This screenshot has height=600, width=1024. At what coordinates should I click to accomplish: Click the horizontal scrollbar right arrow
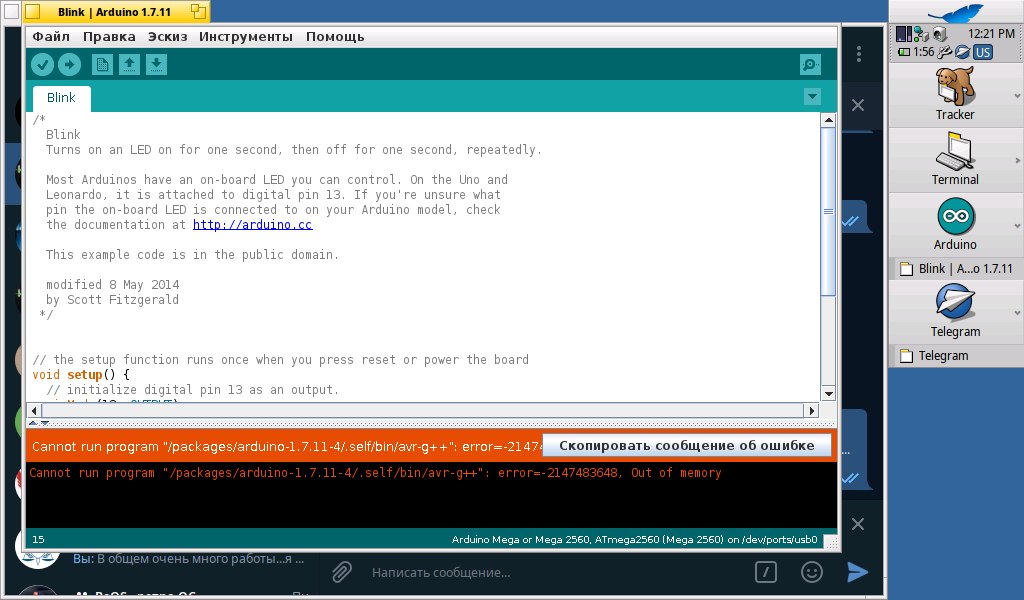[x=811, y=411]
